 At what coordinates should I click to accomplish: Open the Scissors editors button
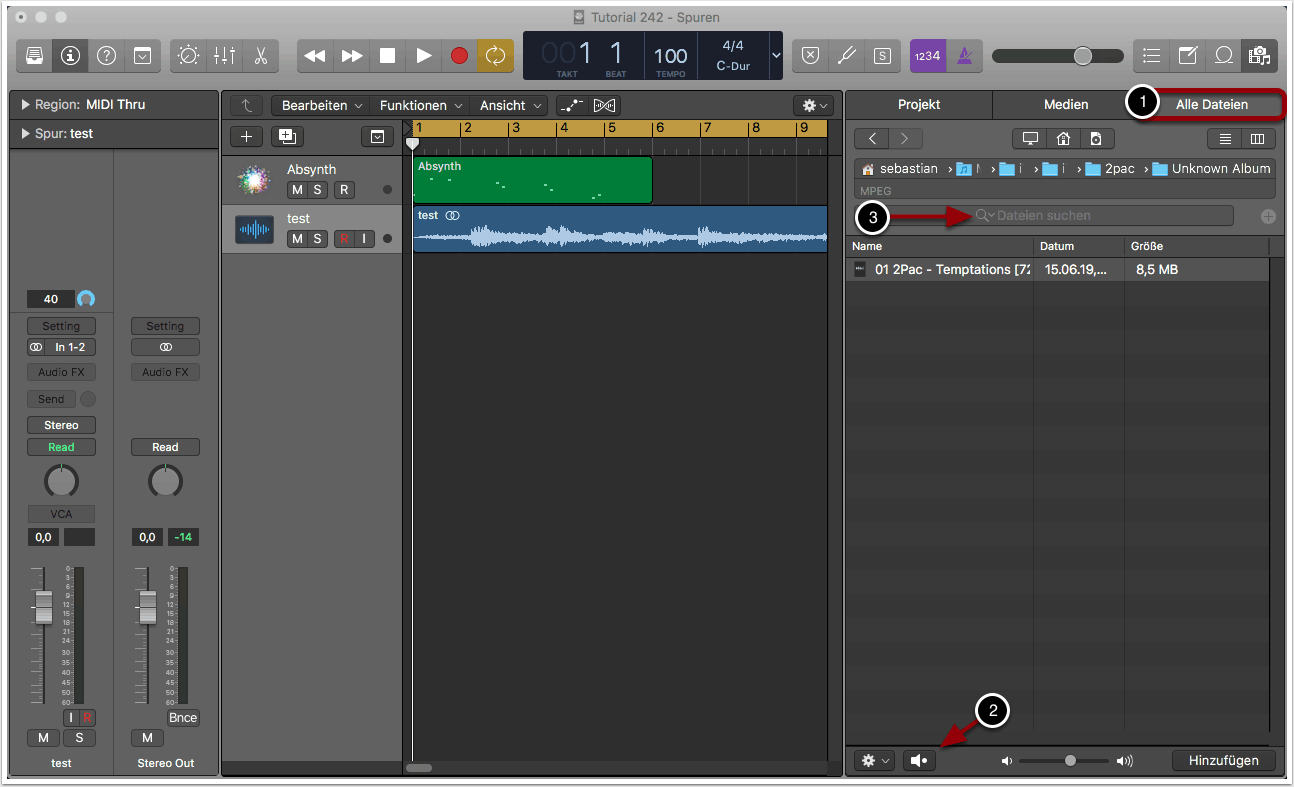click(260, 56)
